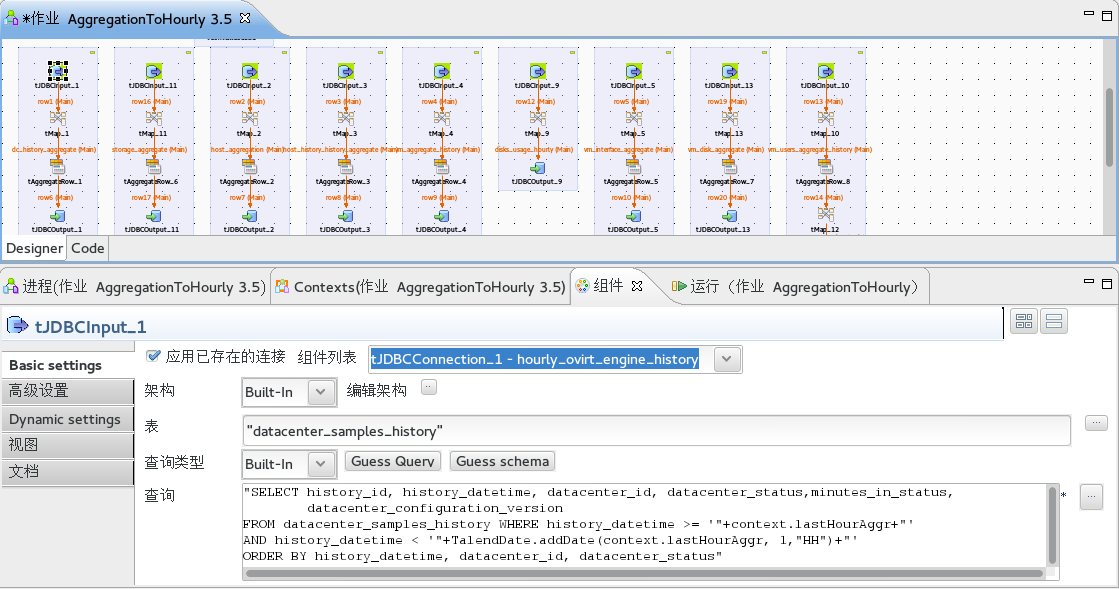Click the datacenter_samples_history table name field
Screen dimensions: 1119x589
point(655,430)
